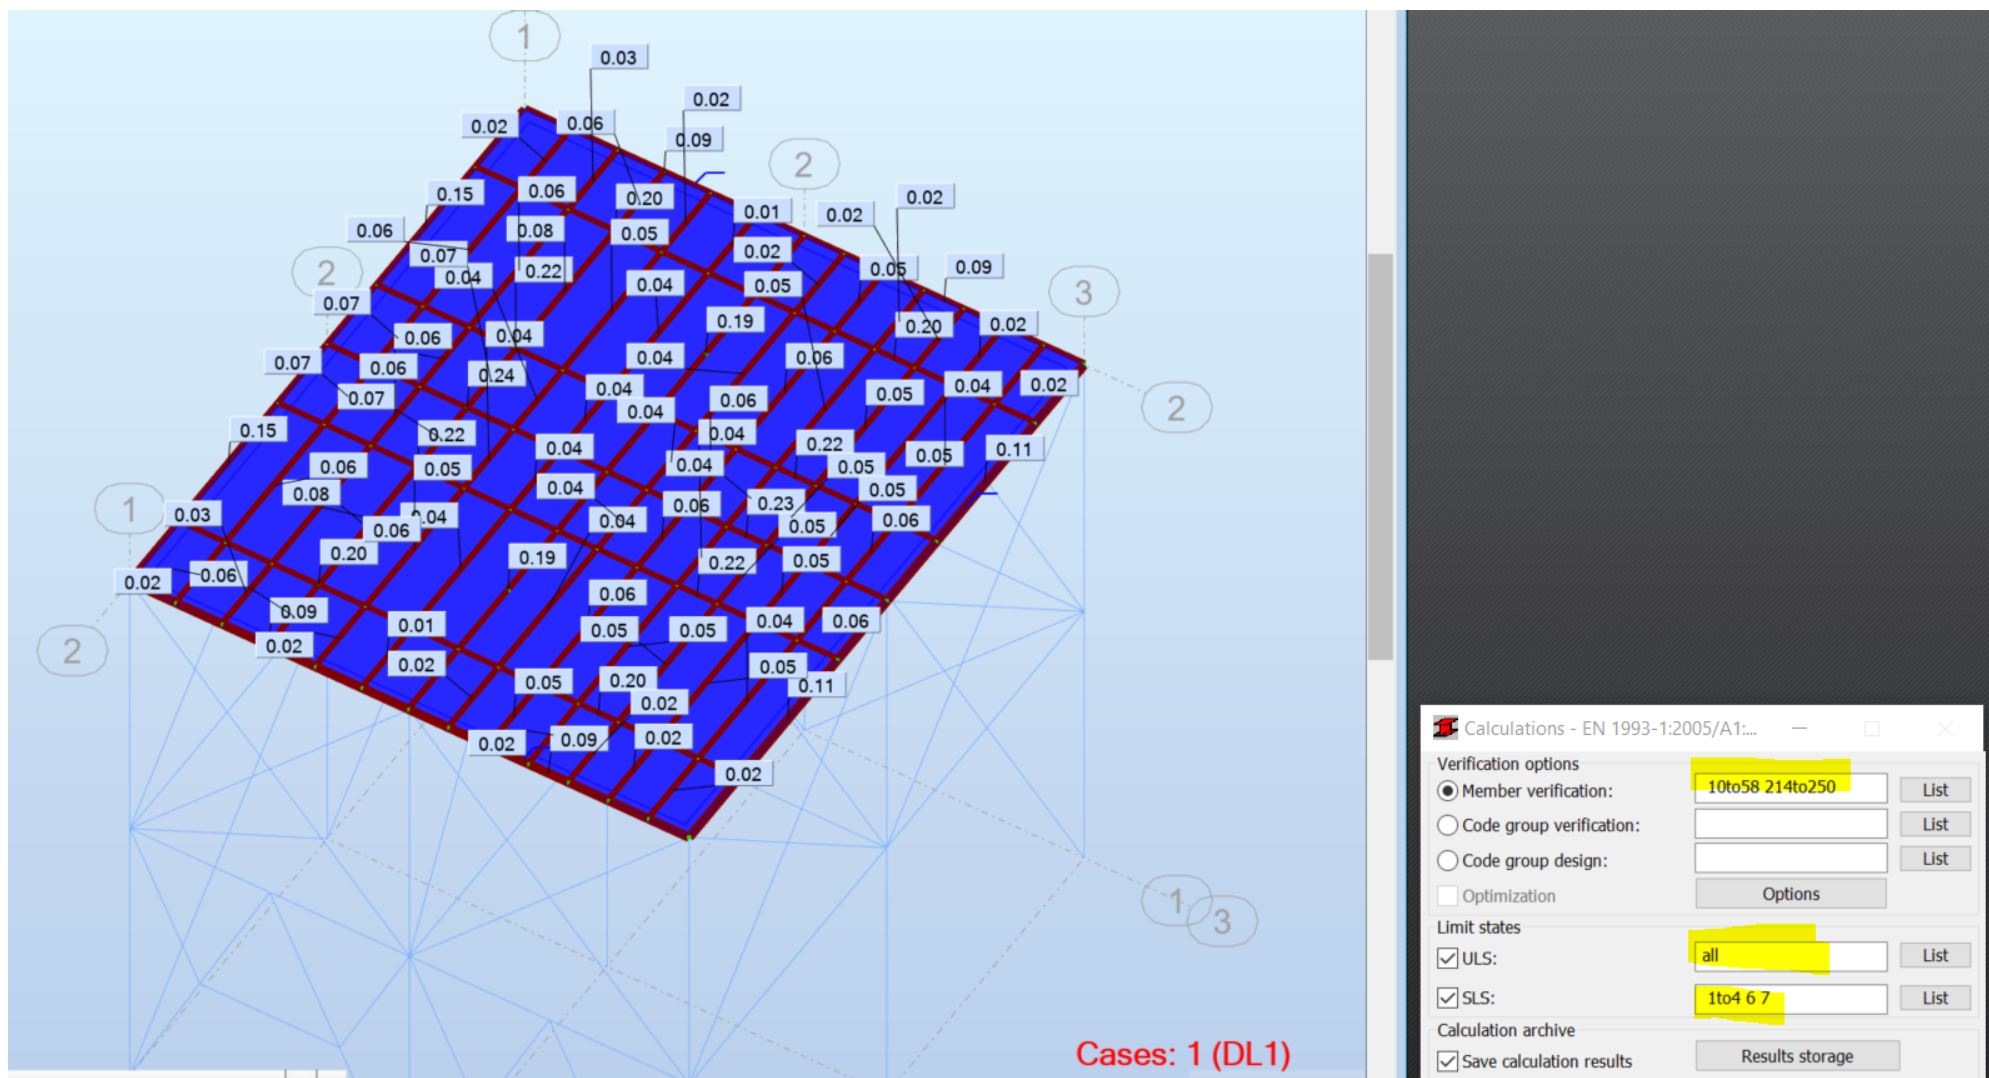Select the Code group design radio button
The height and width of the screenshot is (1078, 1989).
(1448, 859)
